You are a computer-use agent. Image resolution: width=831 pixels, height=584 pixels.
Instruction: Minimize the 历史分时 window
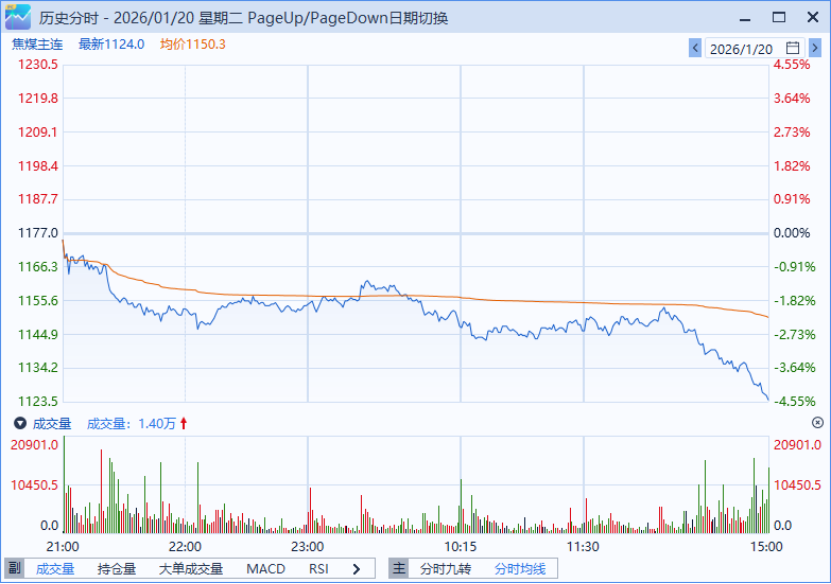pos(745,16)
